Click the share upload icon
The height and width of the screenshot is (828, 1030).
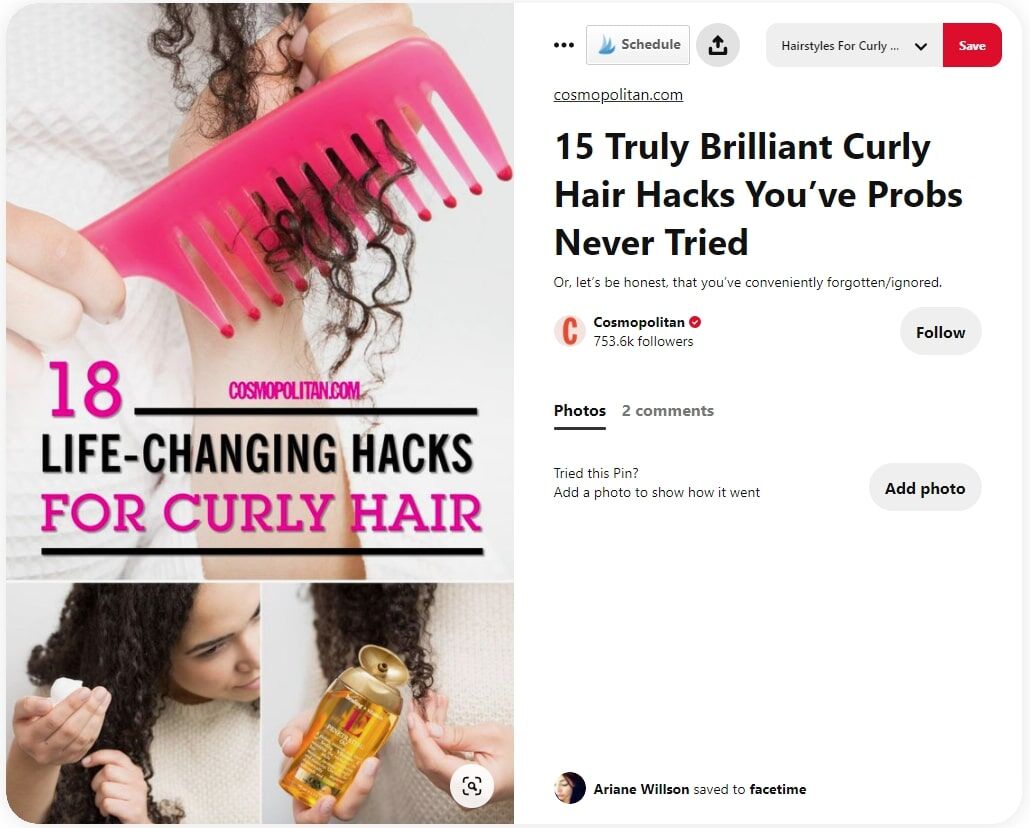717,45
